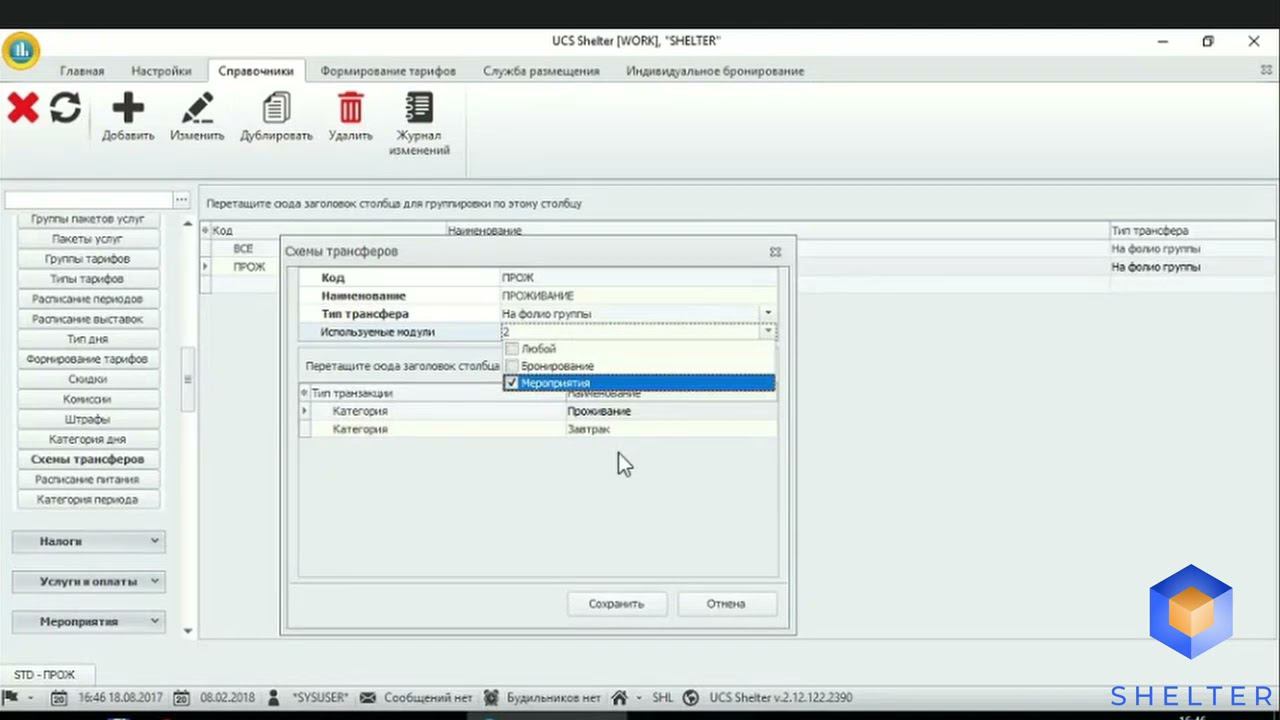Select the Завтрак category row
The image size is (1280, 720).
pyautogui.click(x=539, y=429)
